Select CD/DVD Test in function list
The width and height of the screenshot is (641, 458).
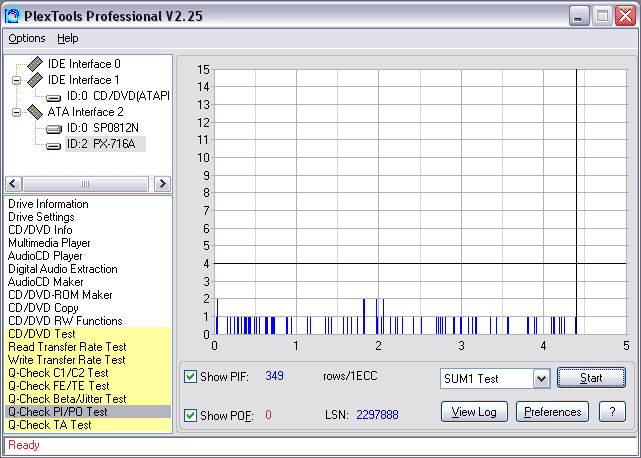point(88,334)
